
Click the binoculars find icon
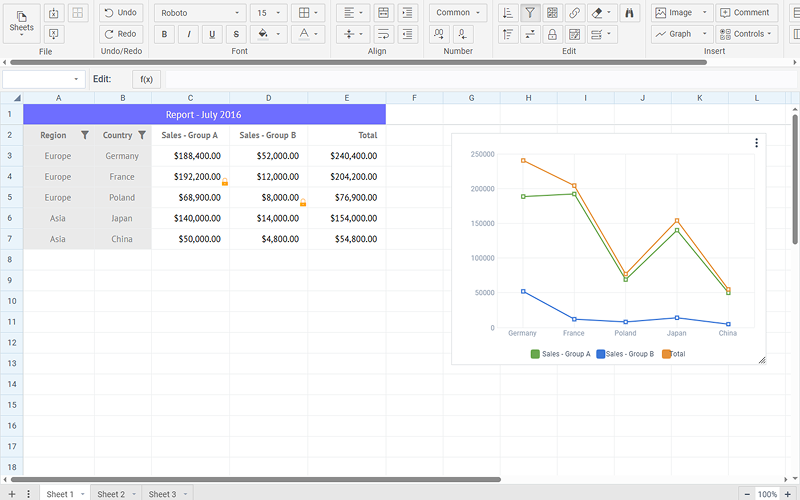point(630,13)
